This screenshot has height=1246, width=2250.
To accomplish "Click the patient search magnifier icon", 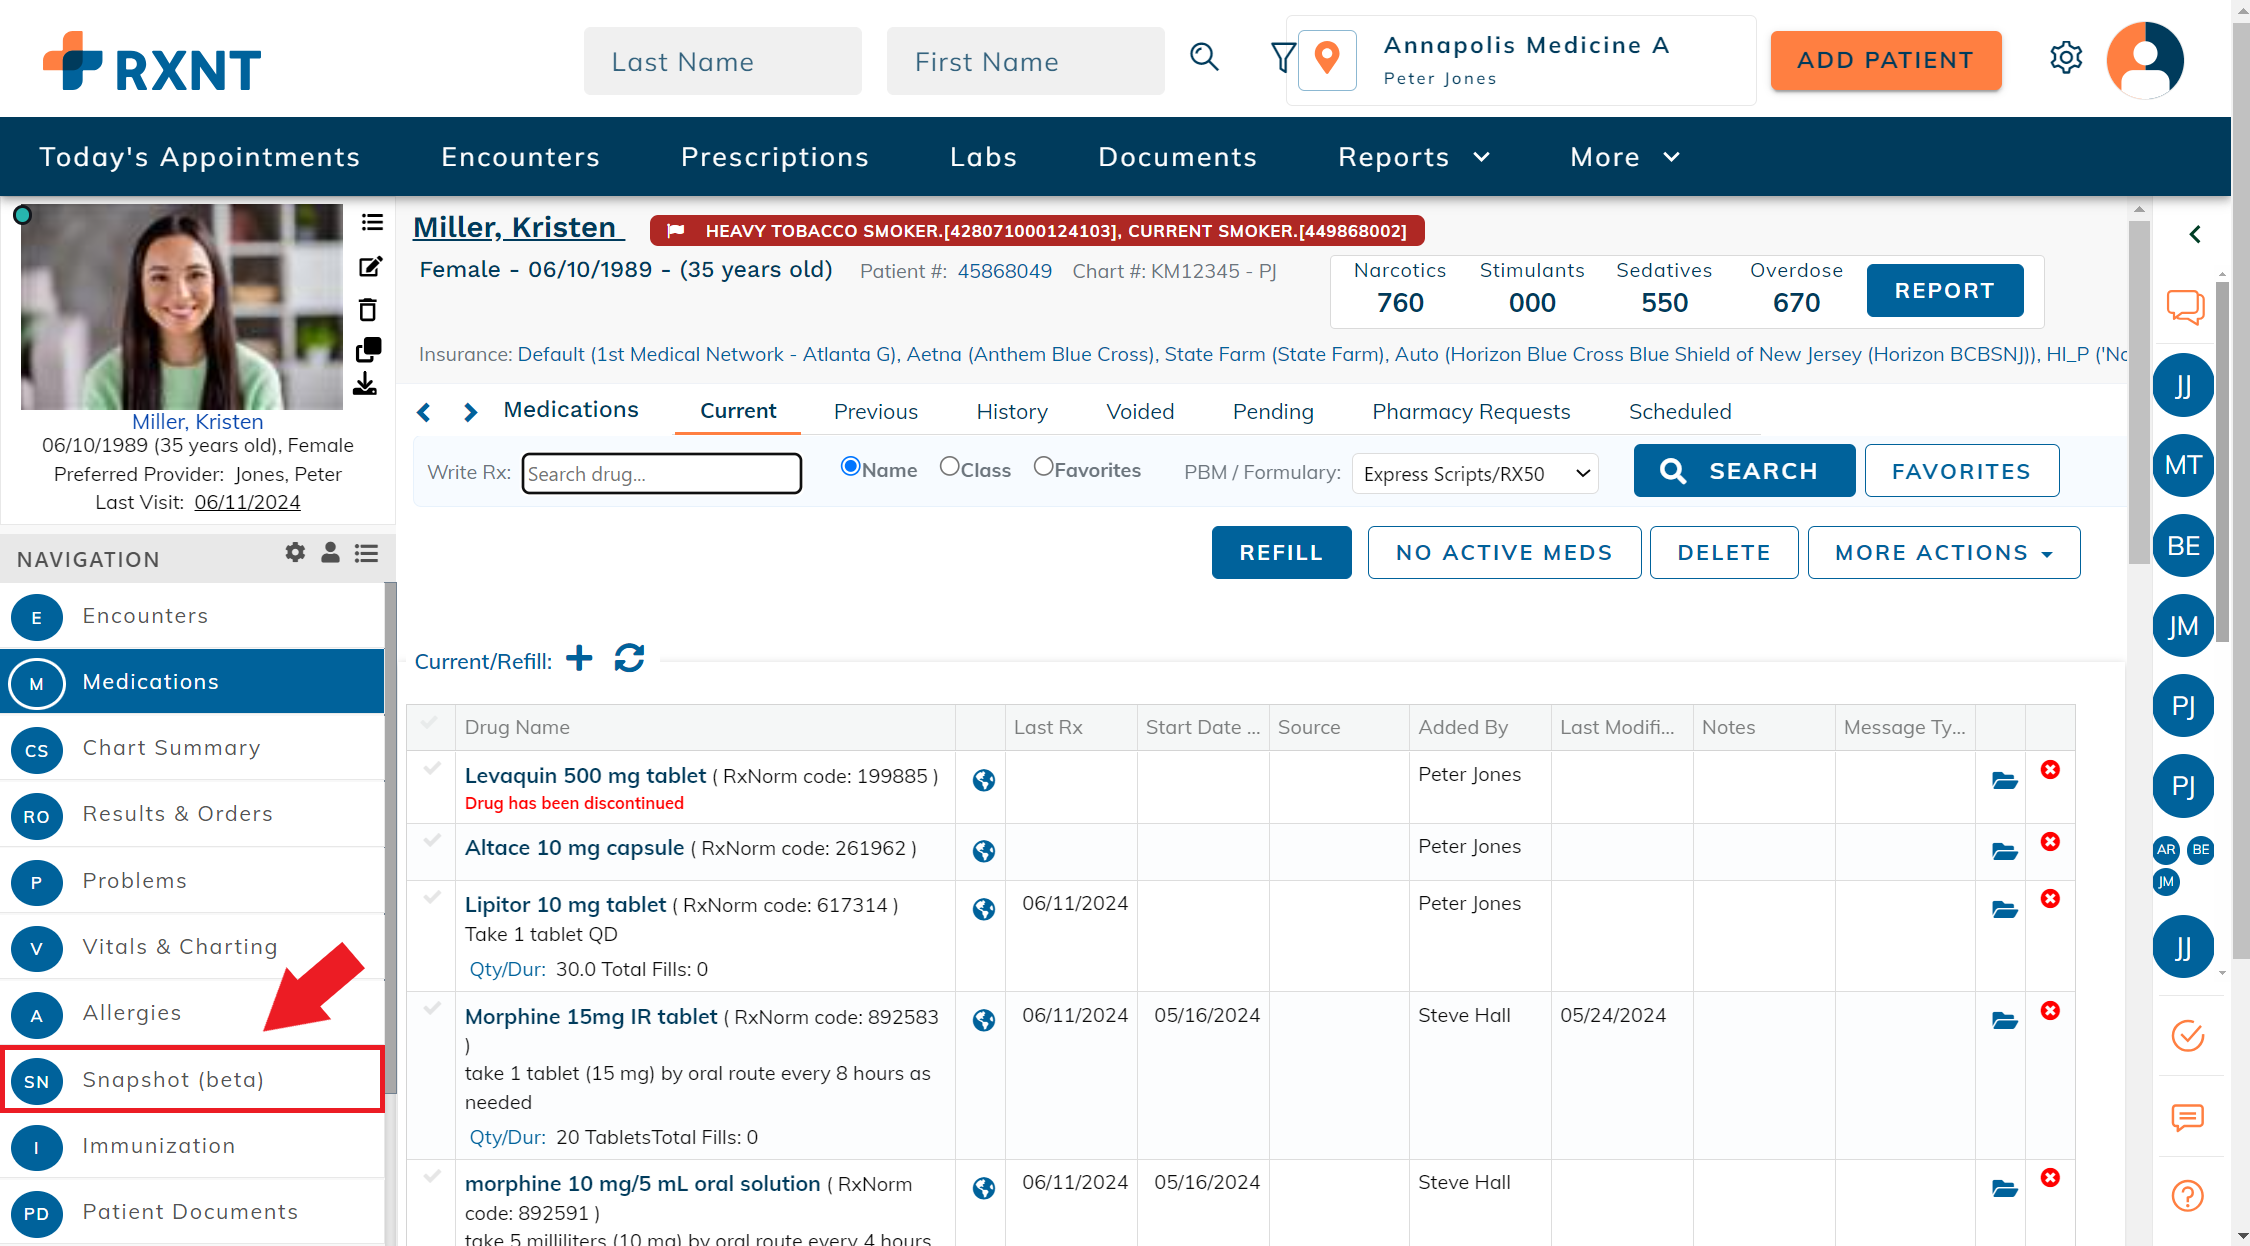I will pos(1204,57).
